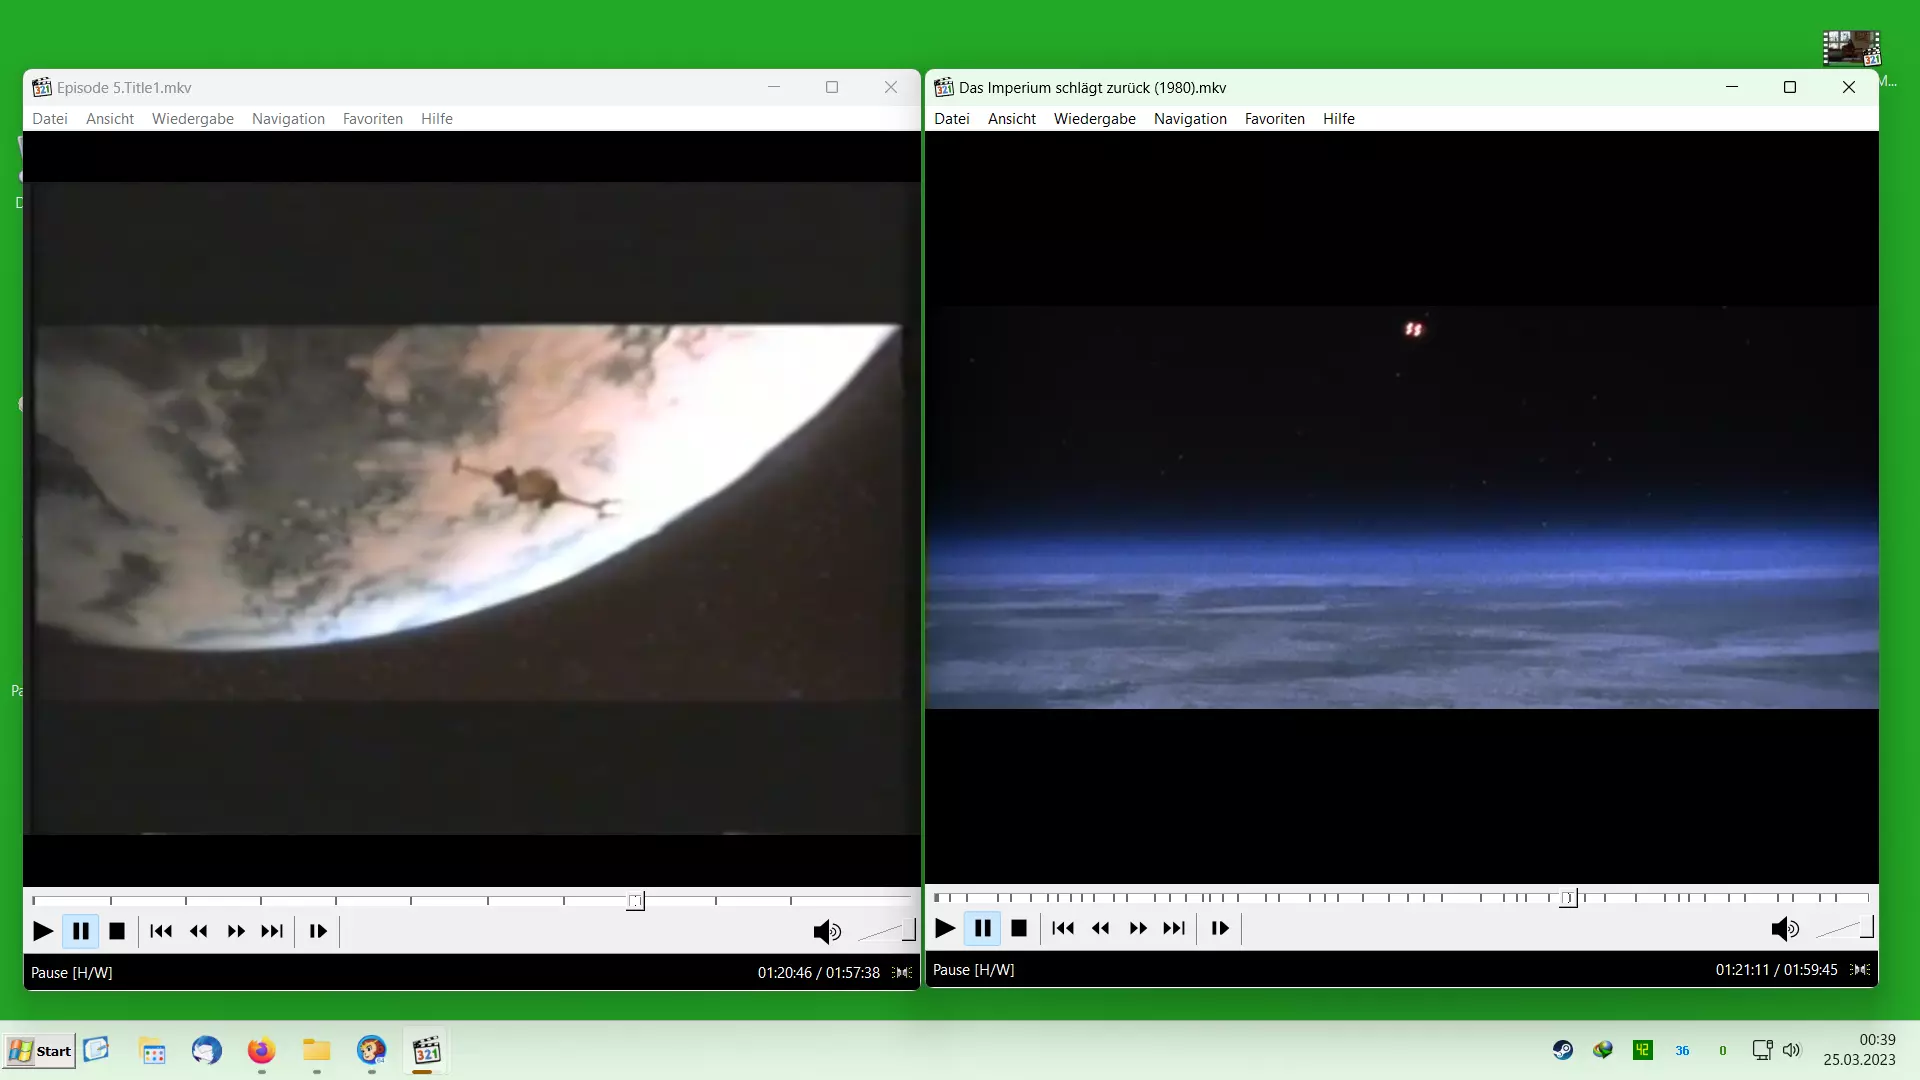Open Steam from the system tray

pos(1562,1050)
